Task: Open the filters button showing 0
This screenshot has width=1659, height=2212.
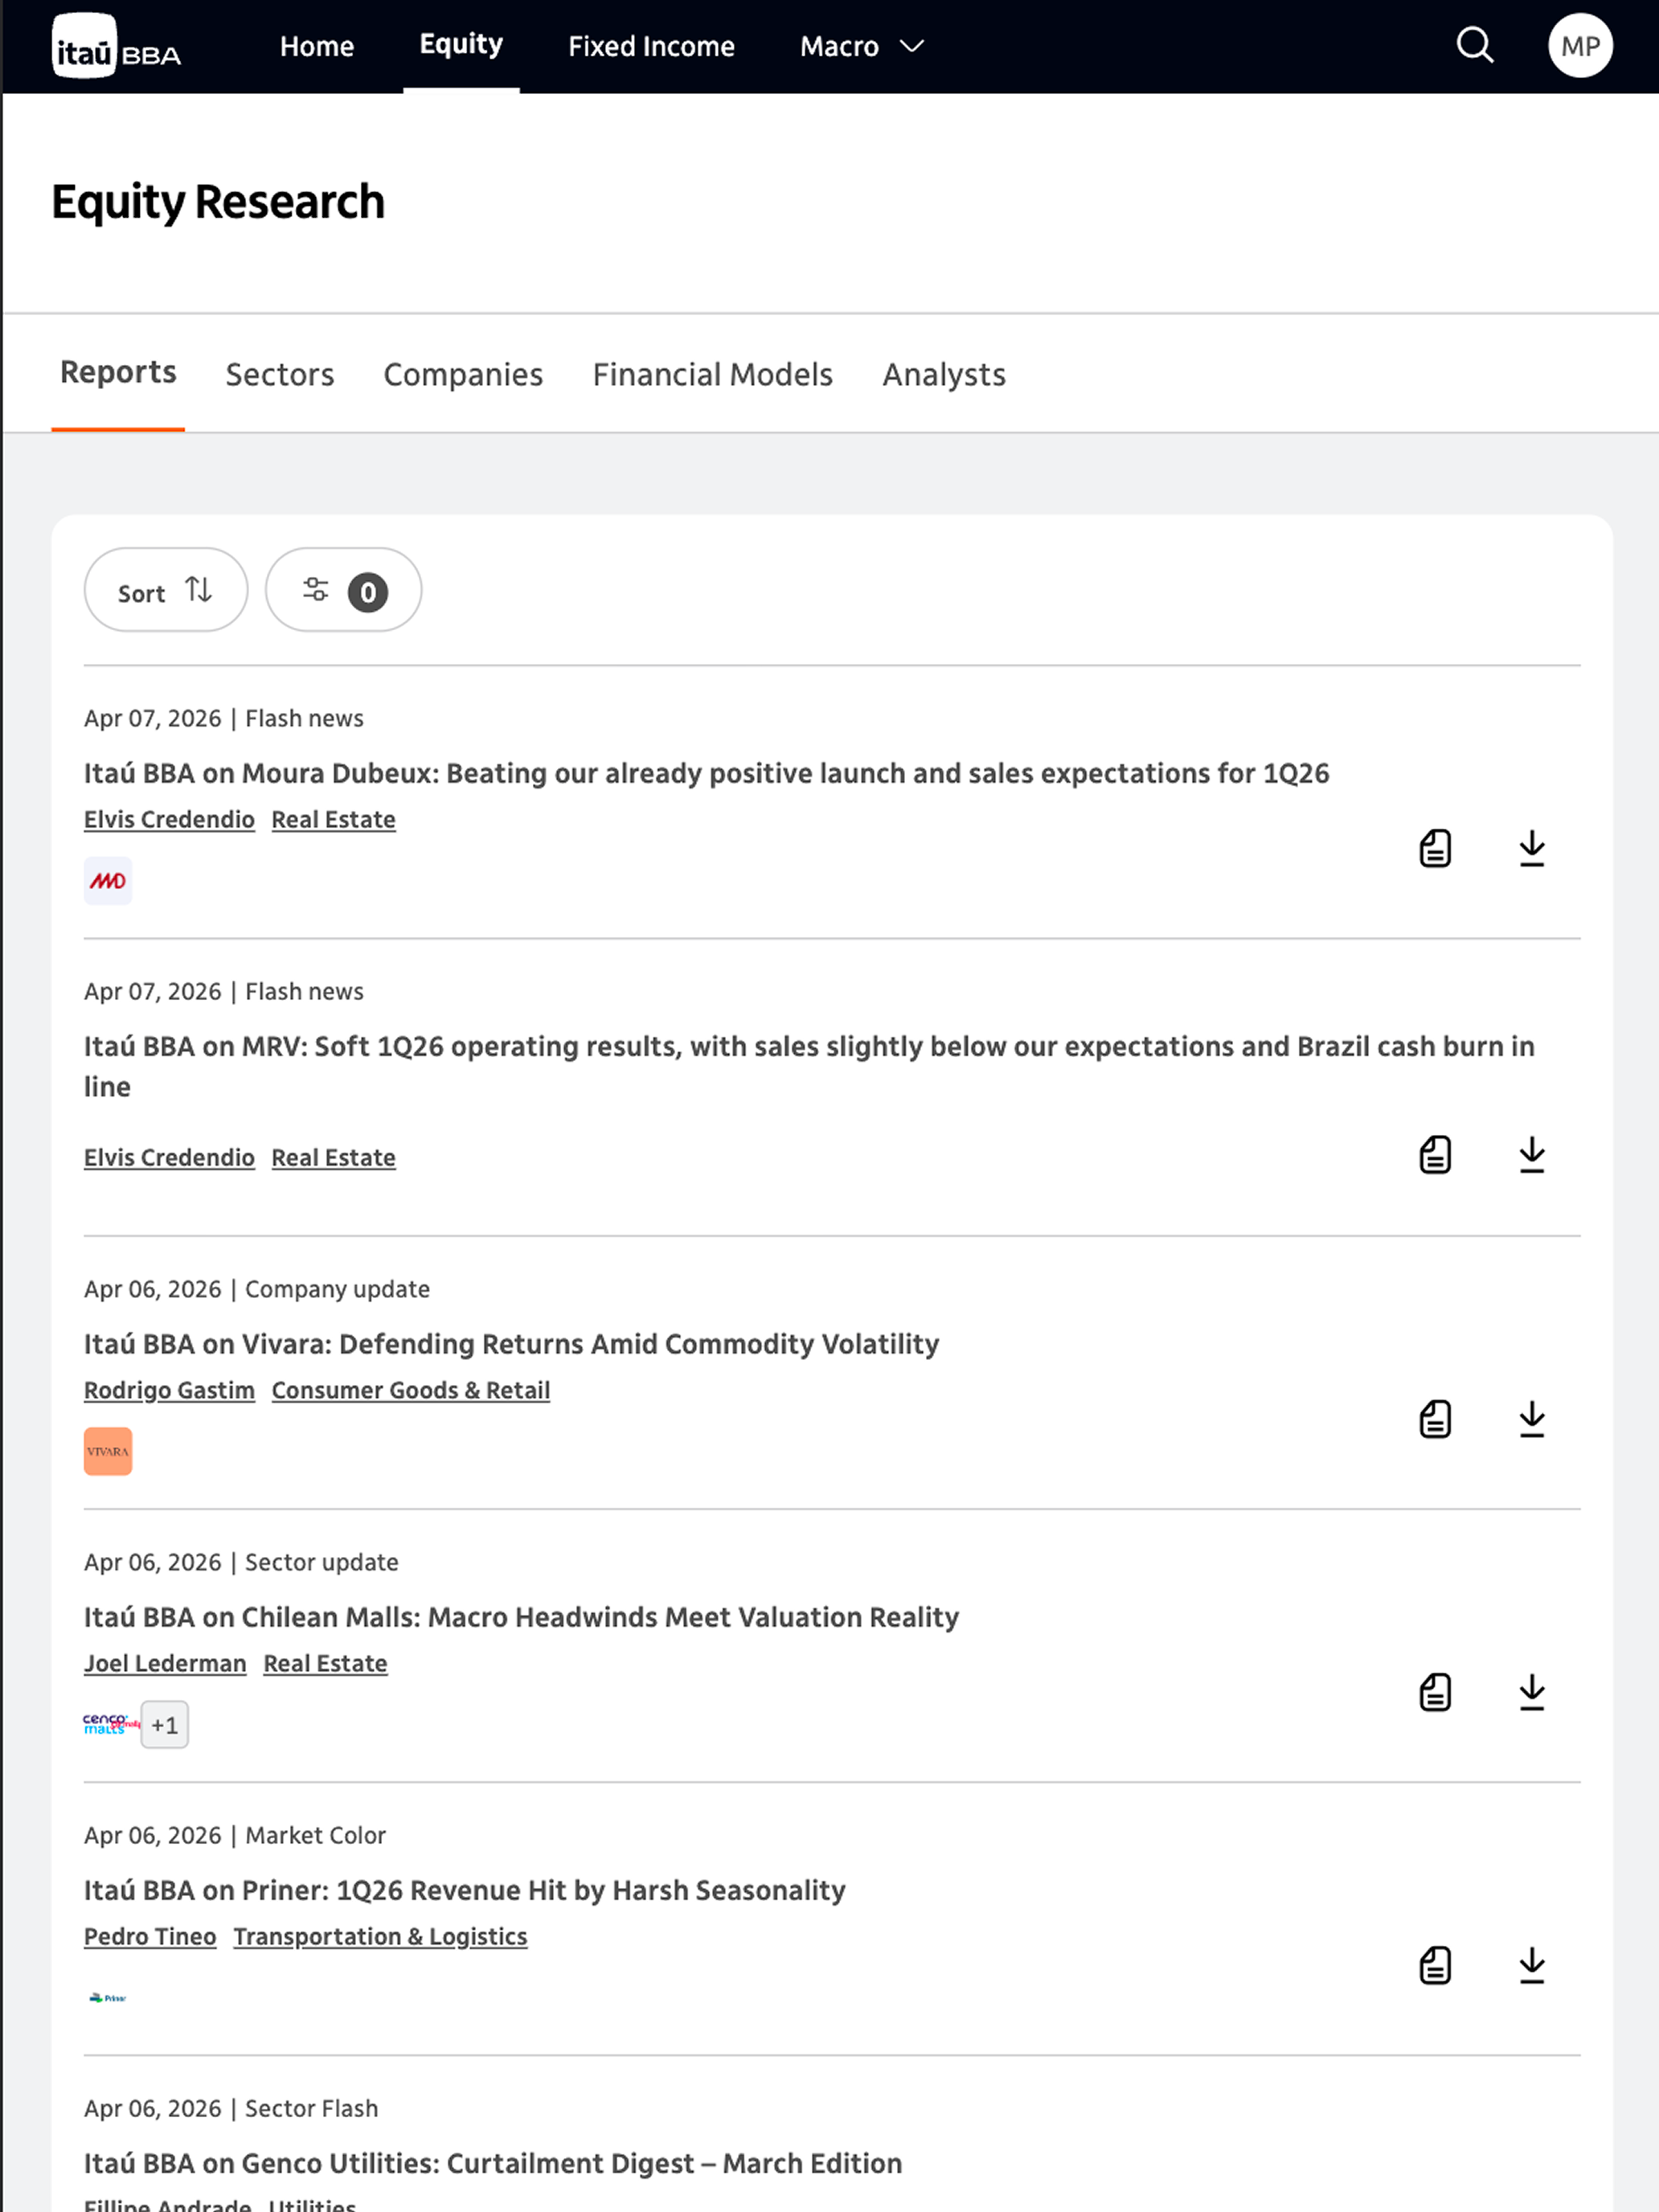Action: click(343, 590)
